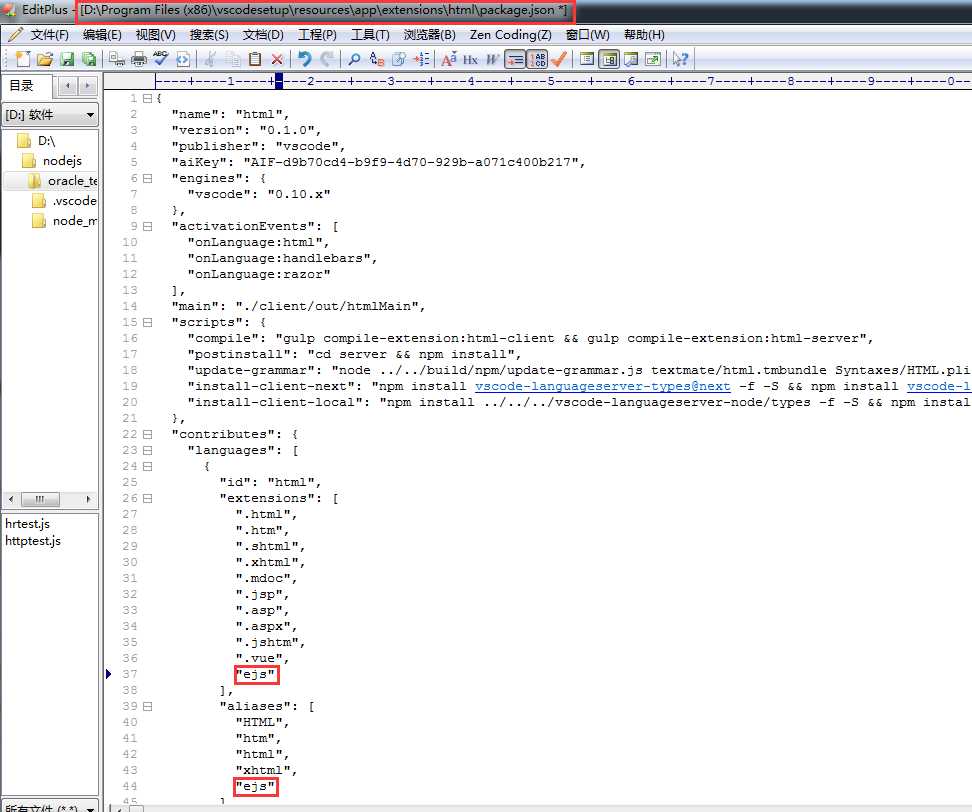Click the Copy icon in the toolbar
This screenshot has width=972, height=812.
coord(232,59)
